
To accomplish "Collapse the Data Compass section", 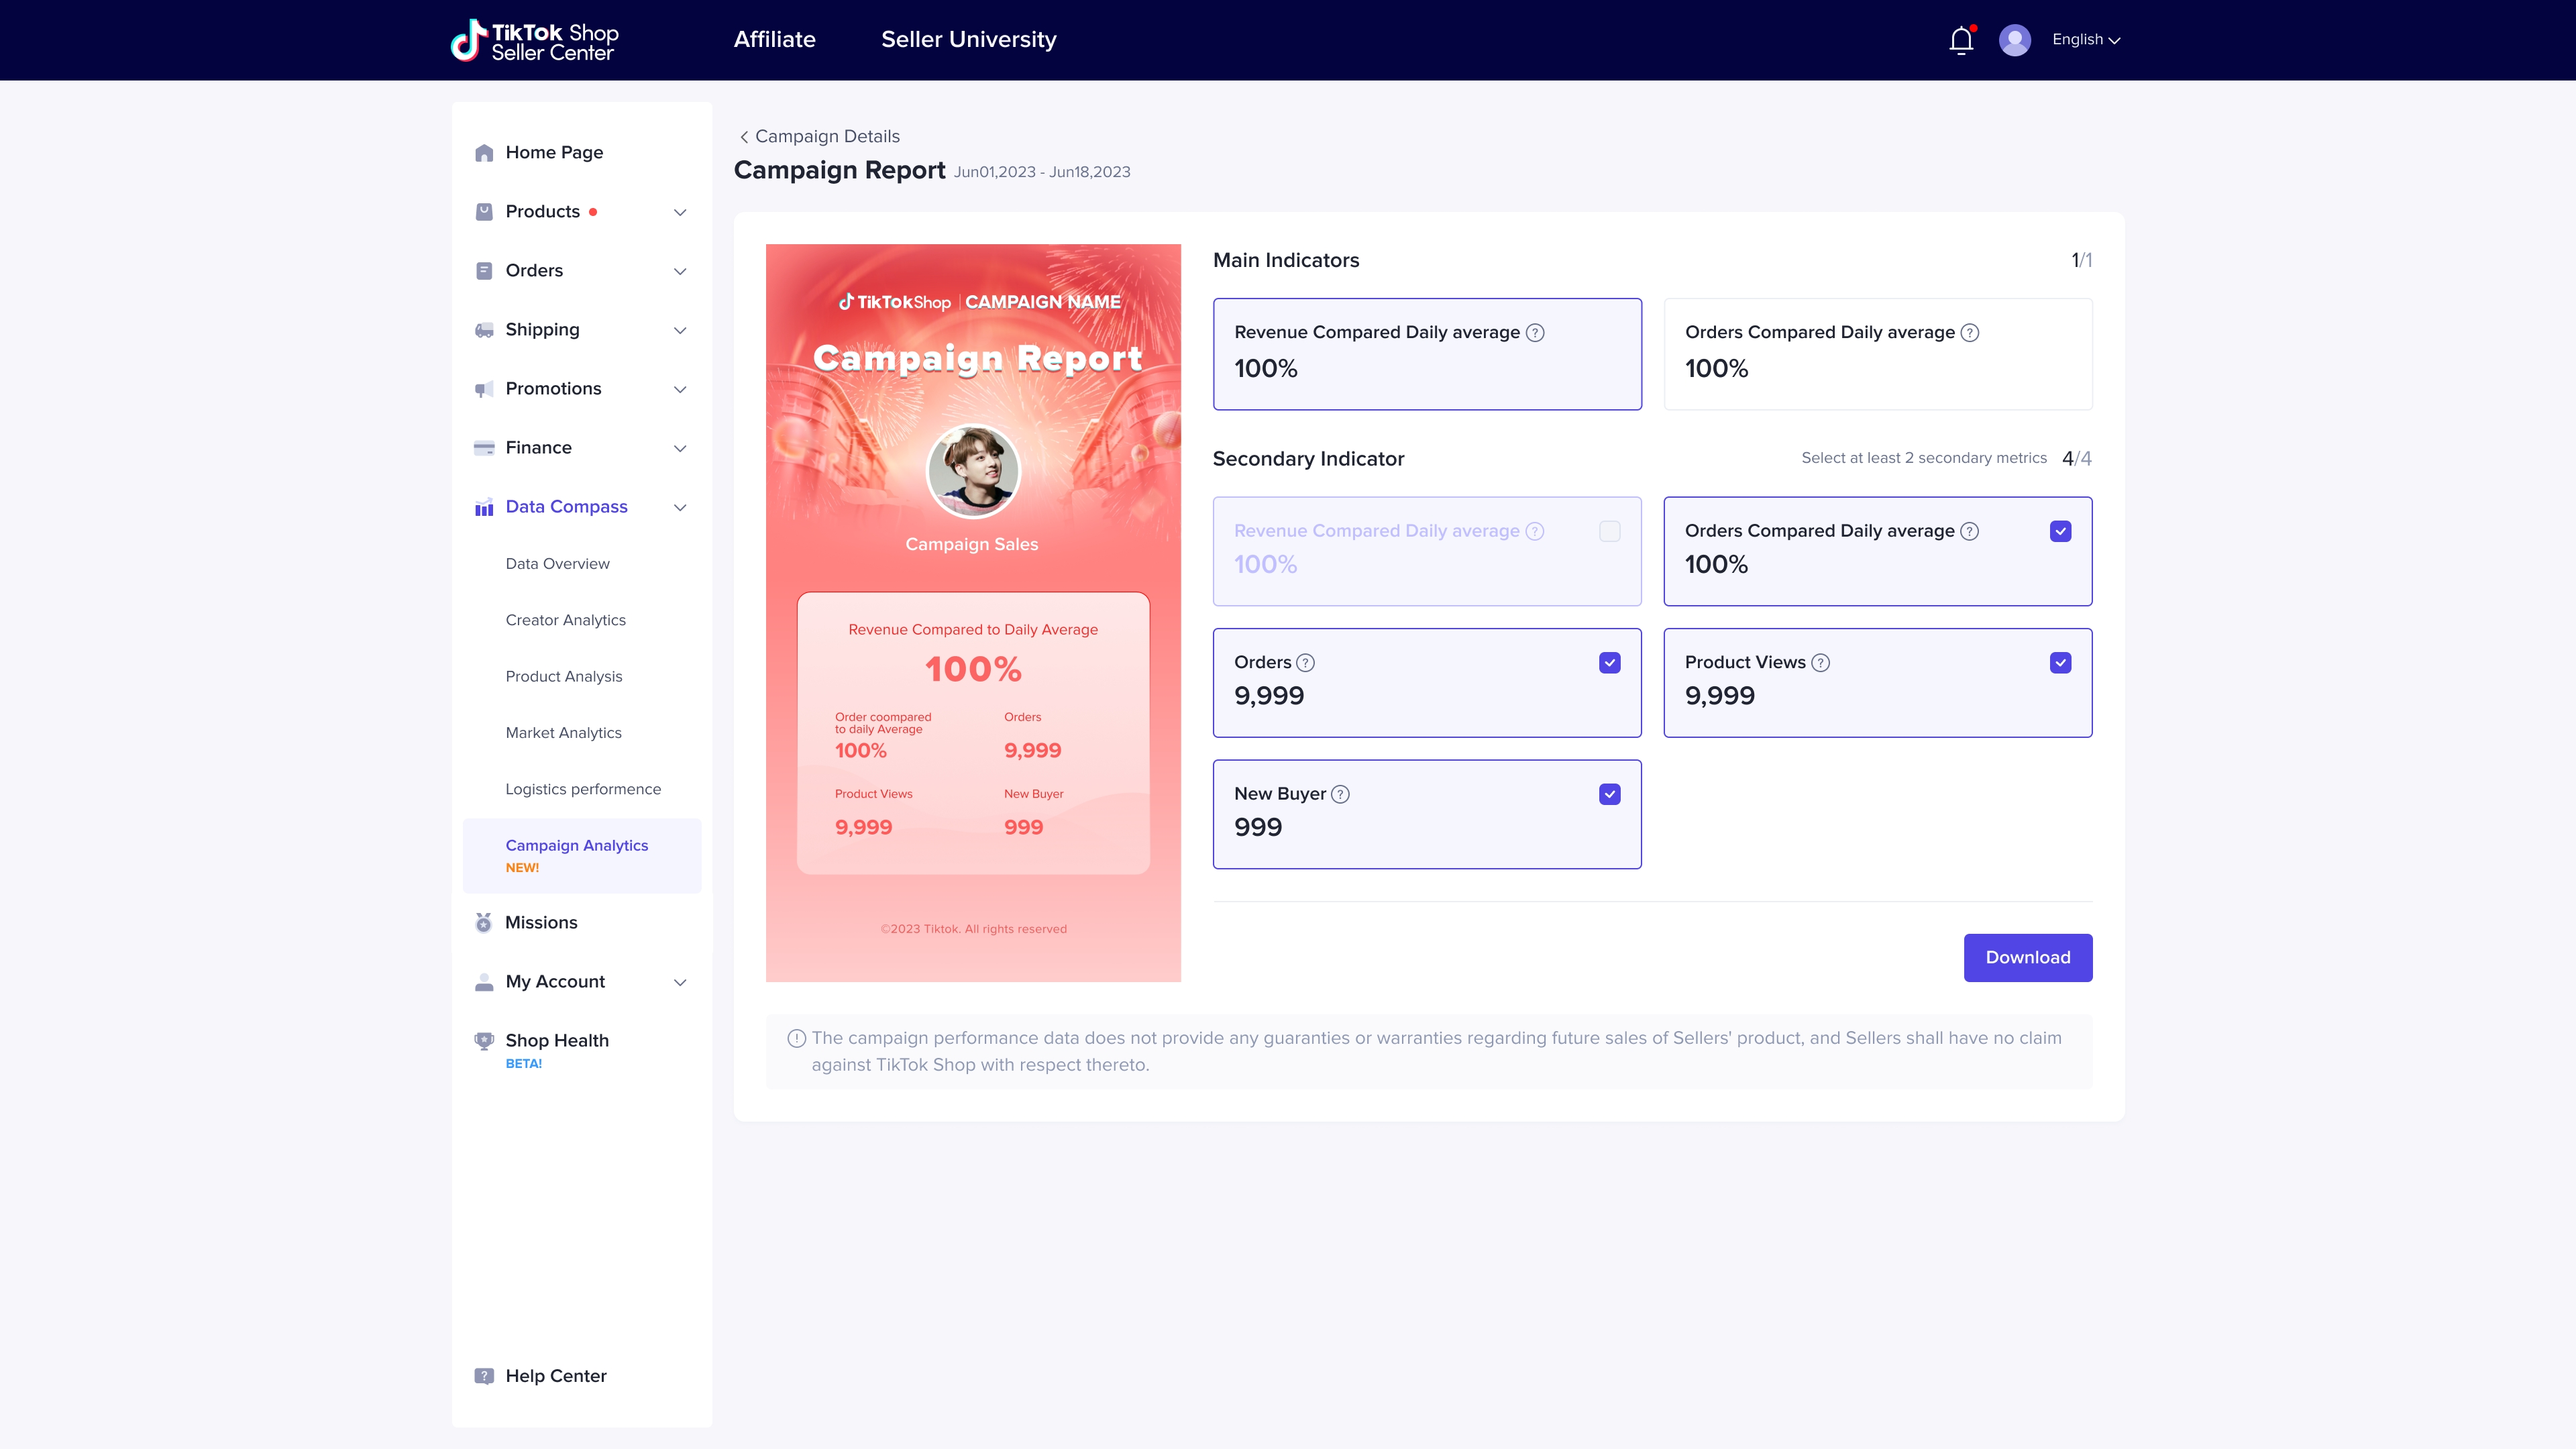I will [x=680, y=507].
